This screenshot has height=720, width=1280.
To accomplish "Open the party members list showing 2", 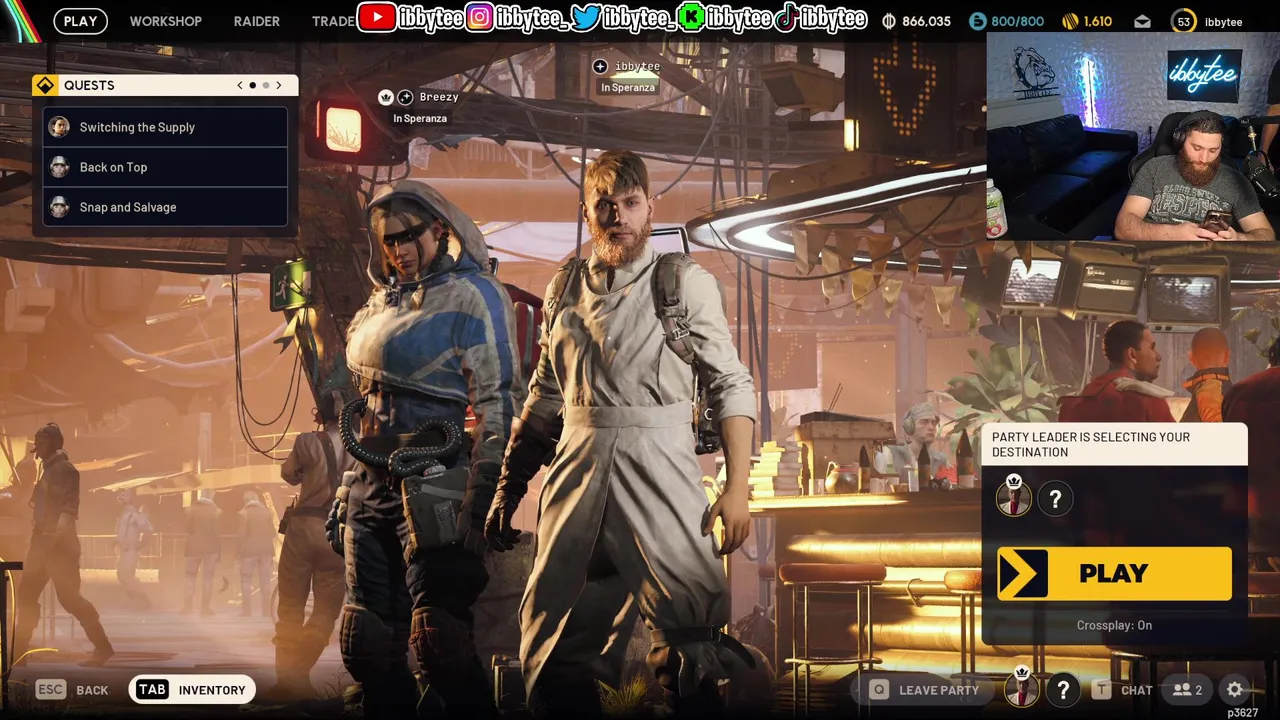I will [1188, 689].
